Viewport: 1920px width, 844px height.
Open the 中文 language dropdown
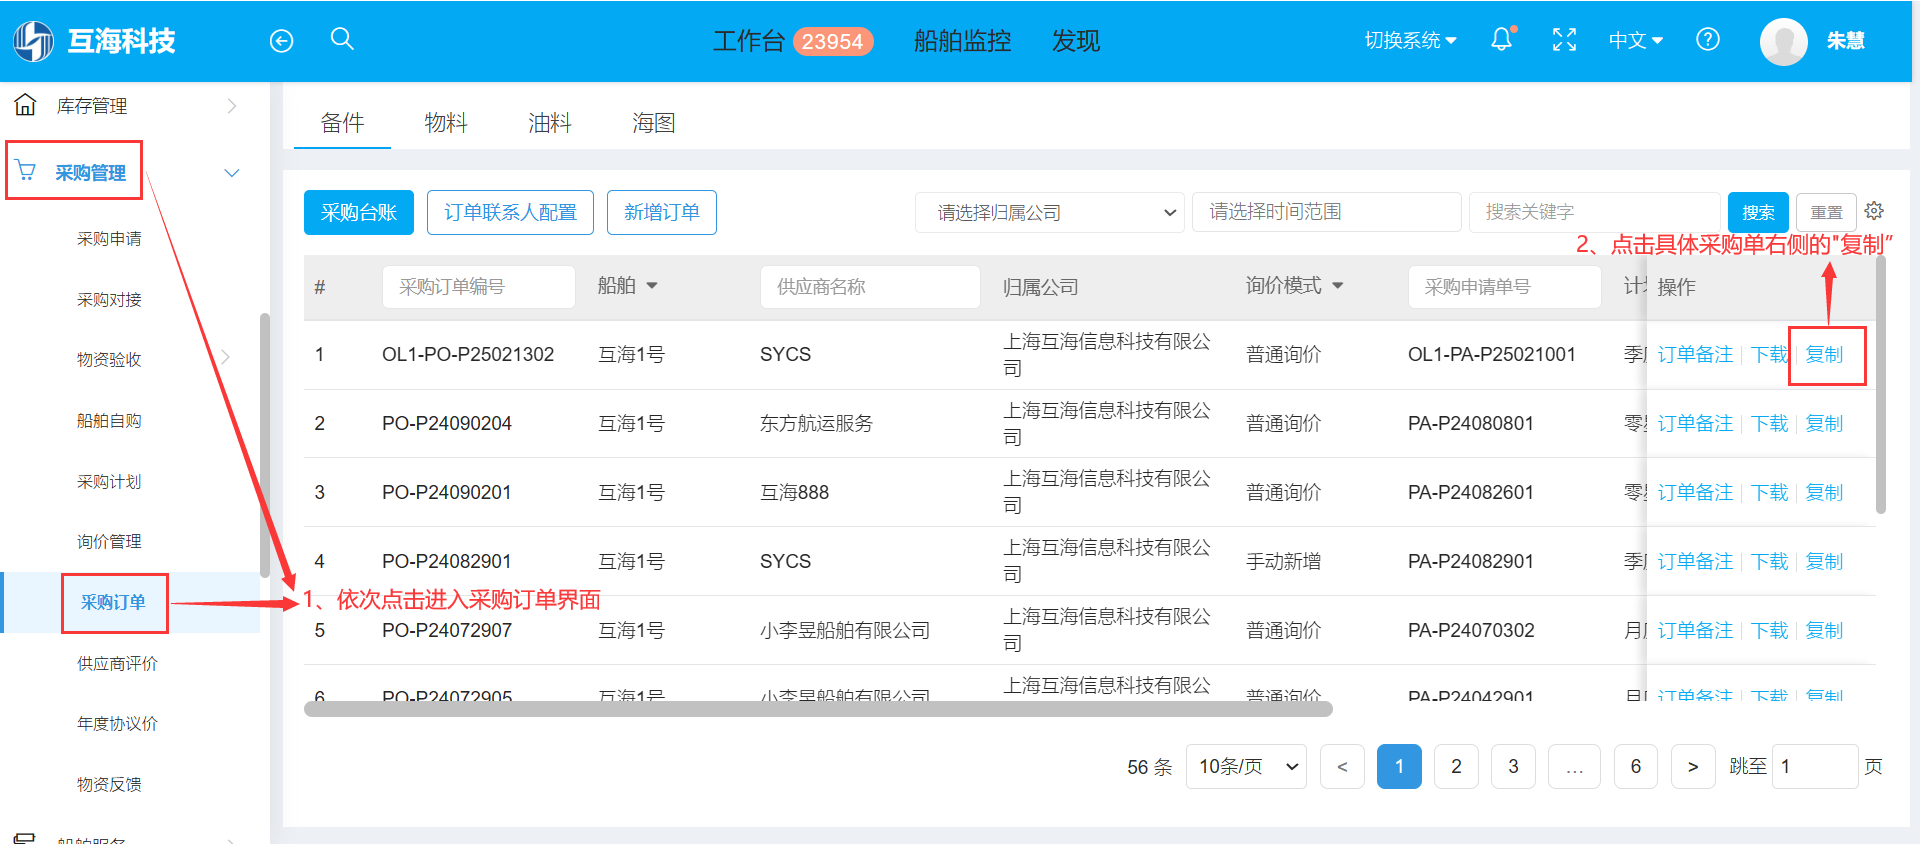[x=1635, y=41]
